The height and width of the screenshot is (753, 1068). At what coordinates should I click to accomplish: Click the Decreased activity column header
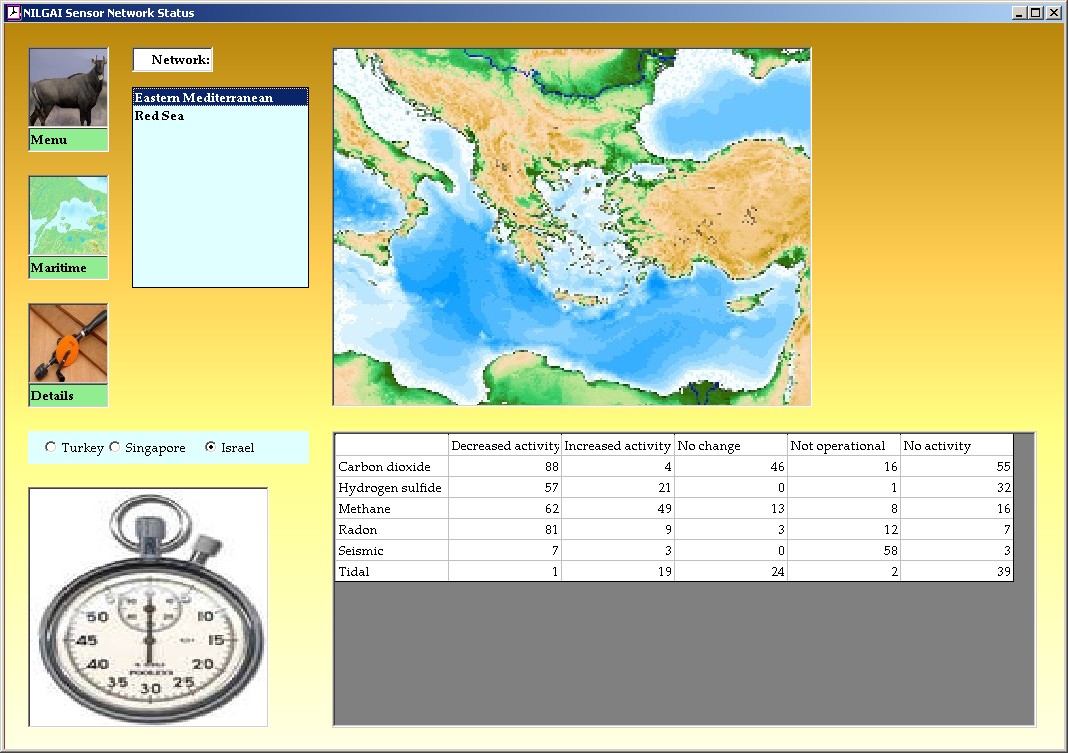click(504, 446)
